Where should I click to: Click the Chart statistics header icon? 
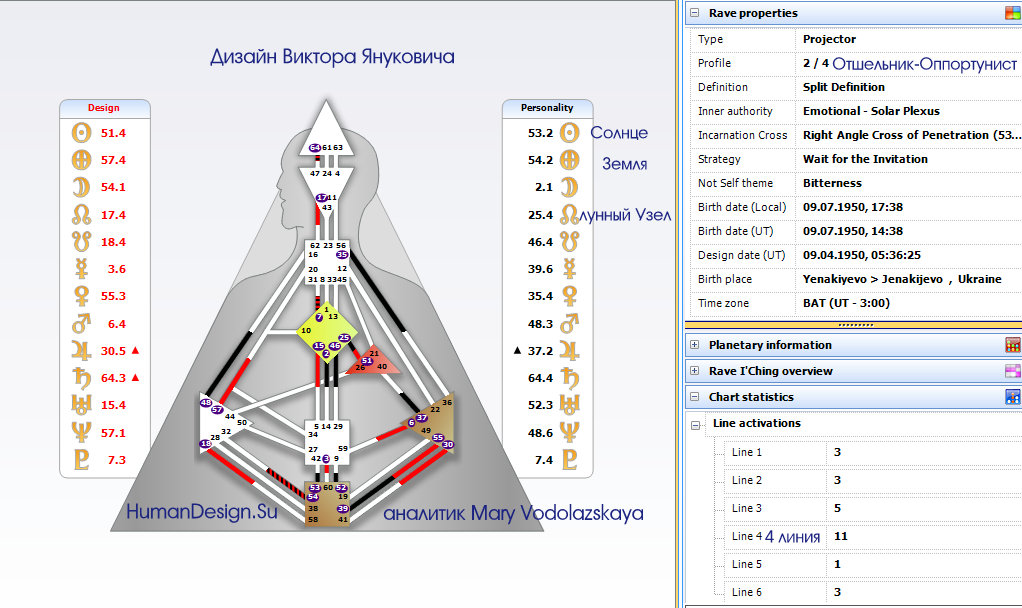click(x=1012, y=397)
